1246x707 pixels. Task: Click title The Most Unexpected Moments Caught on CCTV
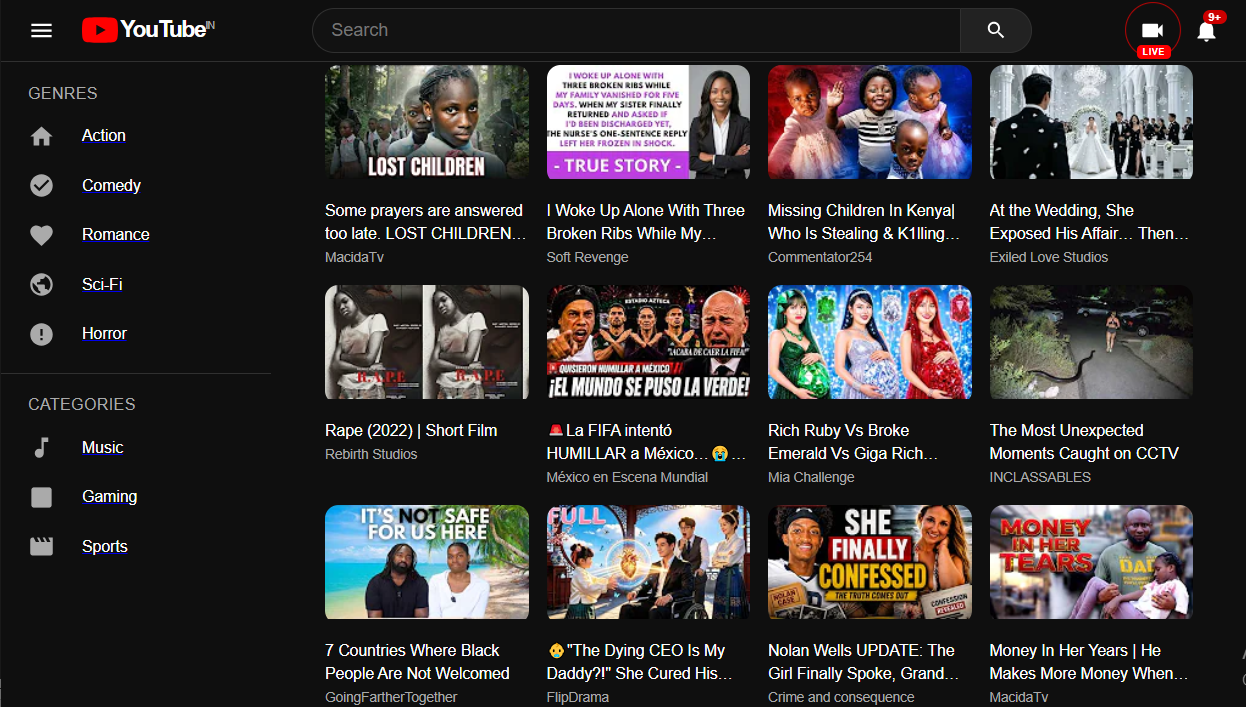pos(1084,442)
